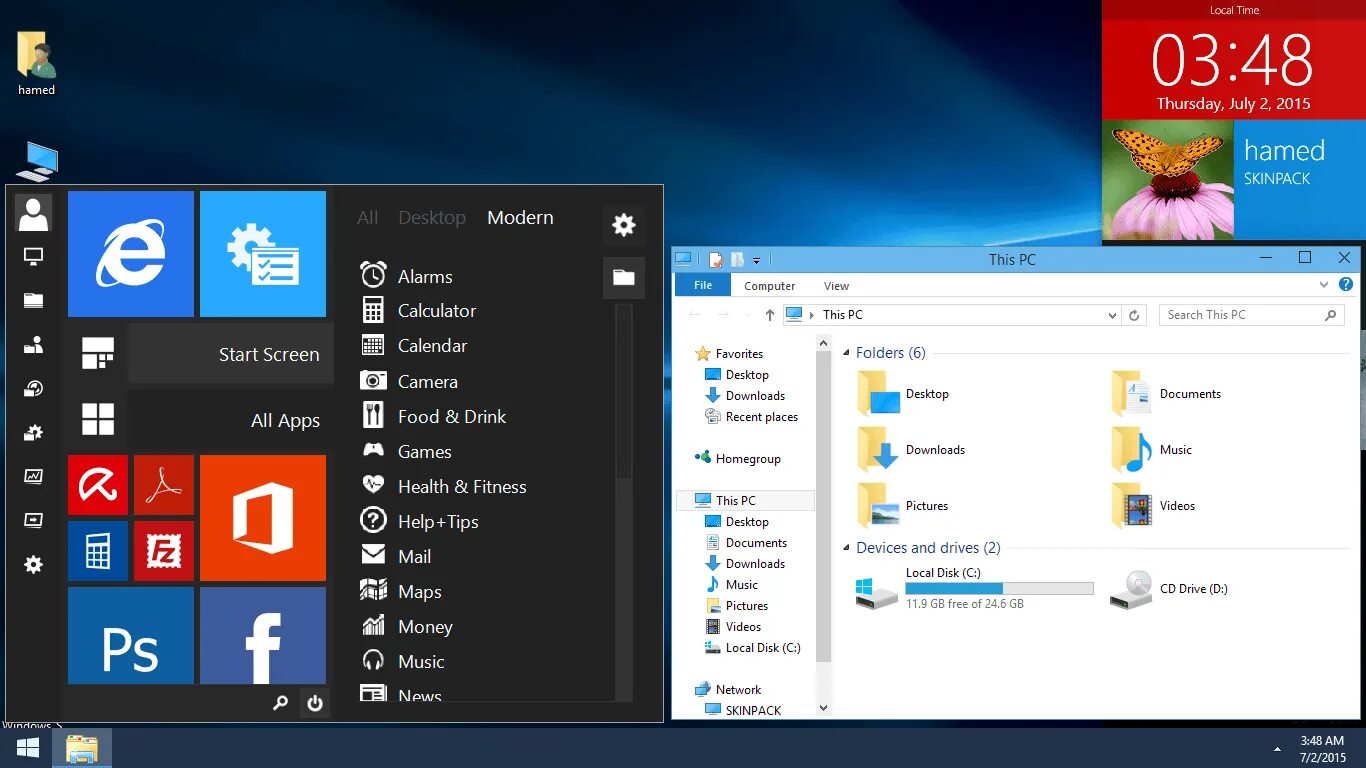Launch the Avira antivirus tile
The width and height of the screenshot is (1366, 768).
click(x=98, y=485)
